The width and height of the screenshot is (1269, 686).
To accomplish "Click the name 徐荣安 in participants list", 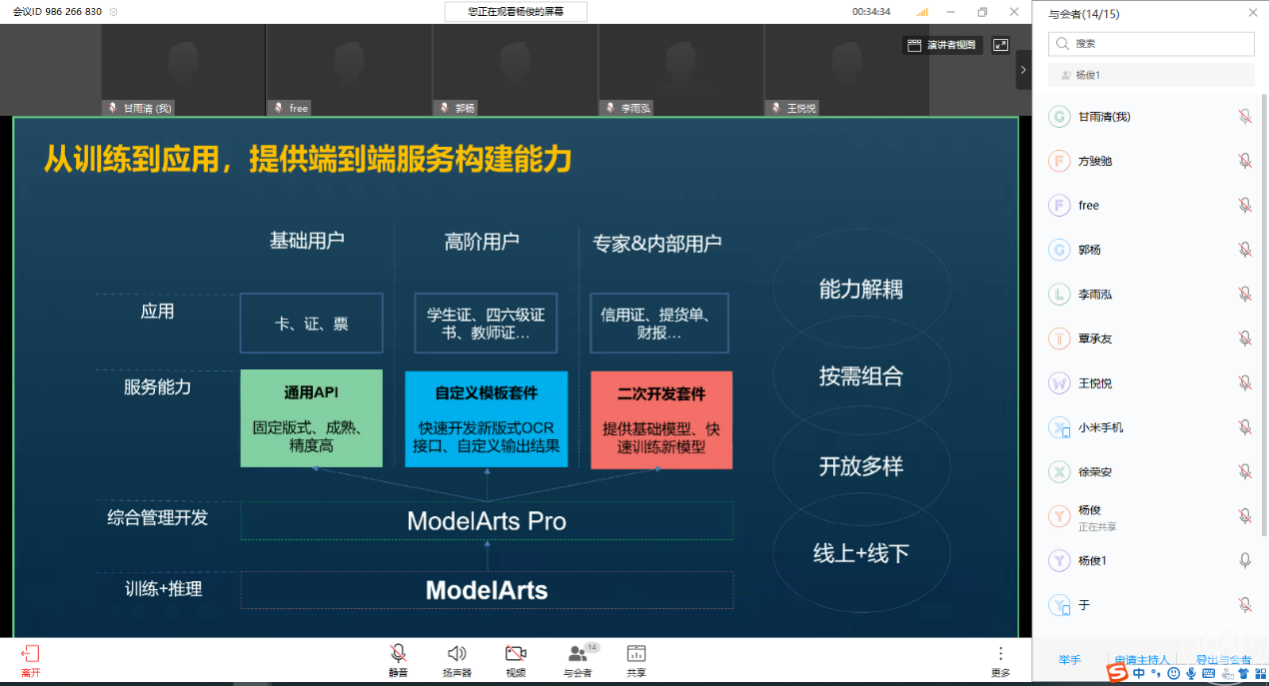I will [1095, 472].
